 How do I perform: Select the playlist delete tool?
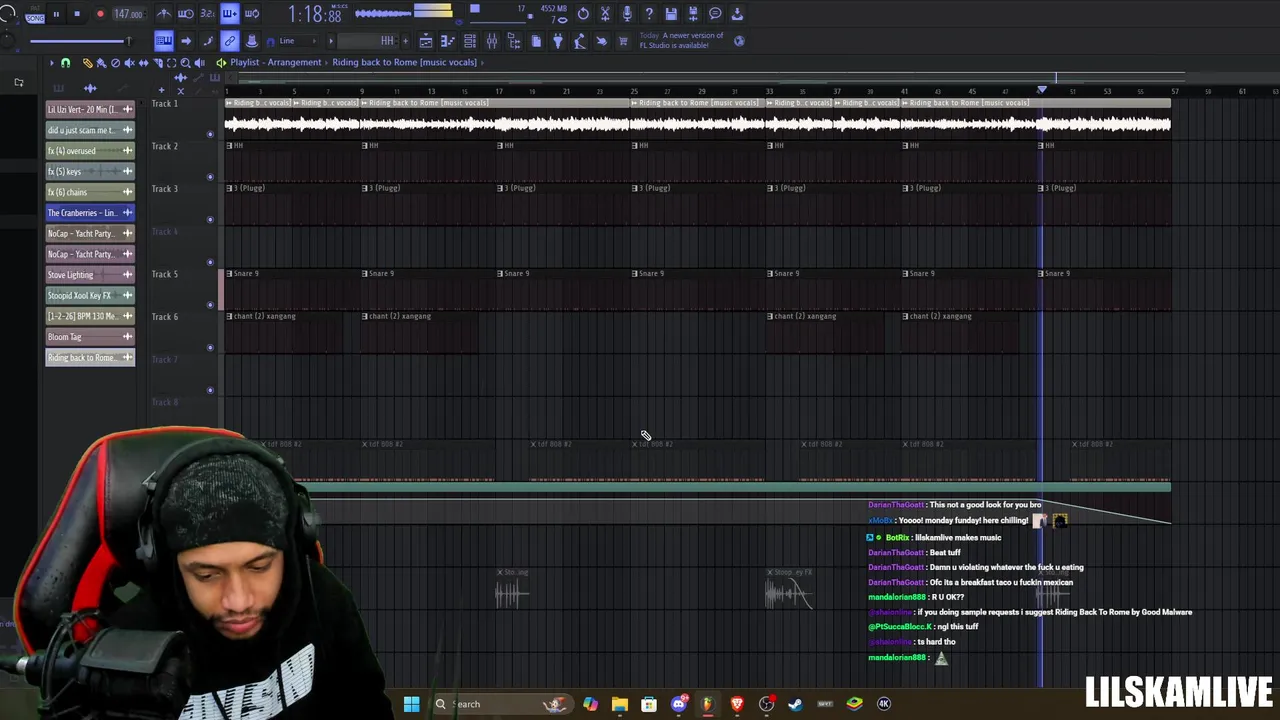116,63
